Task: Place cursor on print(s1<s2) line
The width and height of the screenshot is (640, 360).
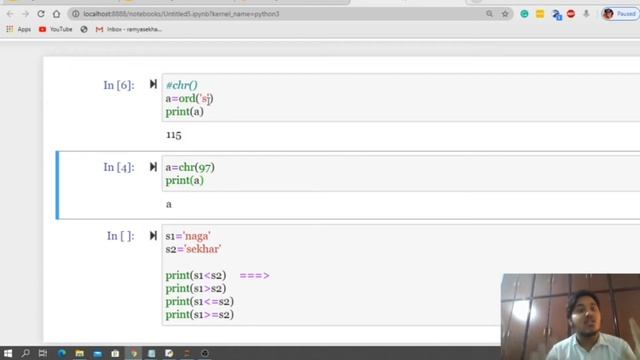Action: [196, 276]
